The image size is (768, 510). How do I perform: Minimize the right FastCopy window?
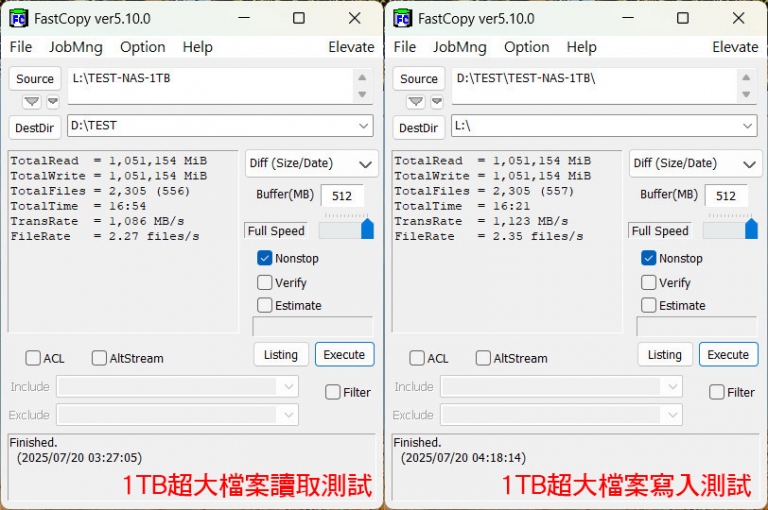[x=628, y=18]
